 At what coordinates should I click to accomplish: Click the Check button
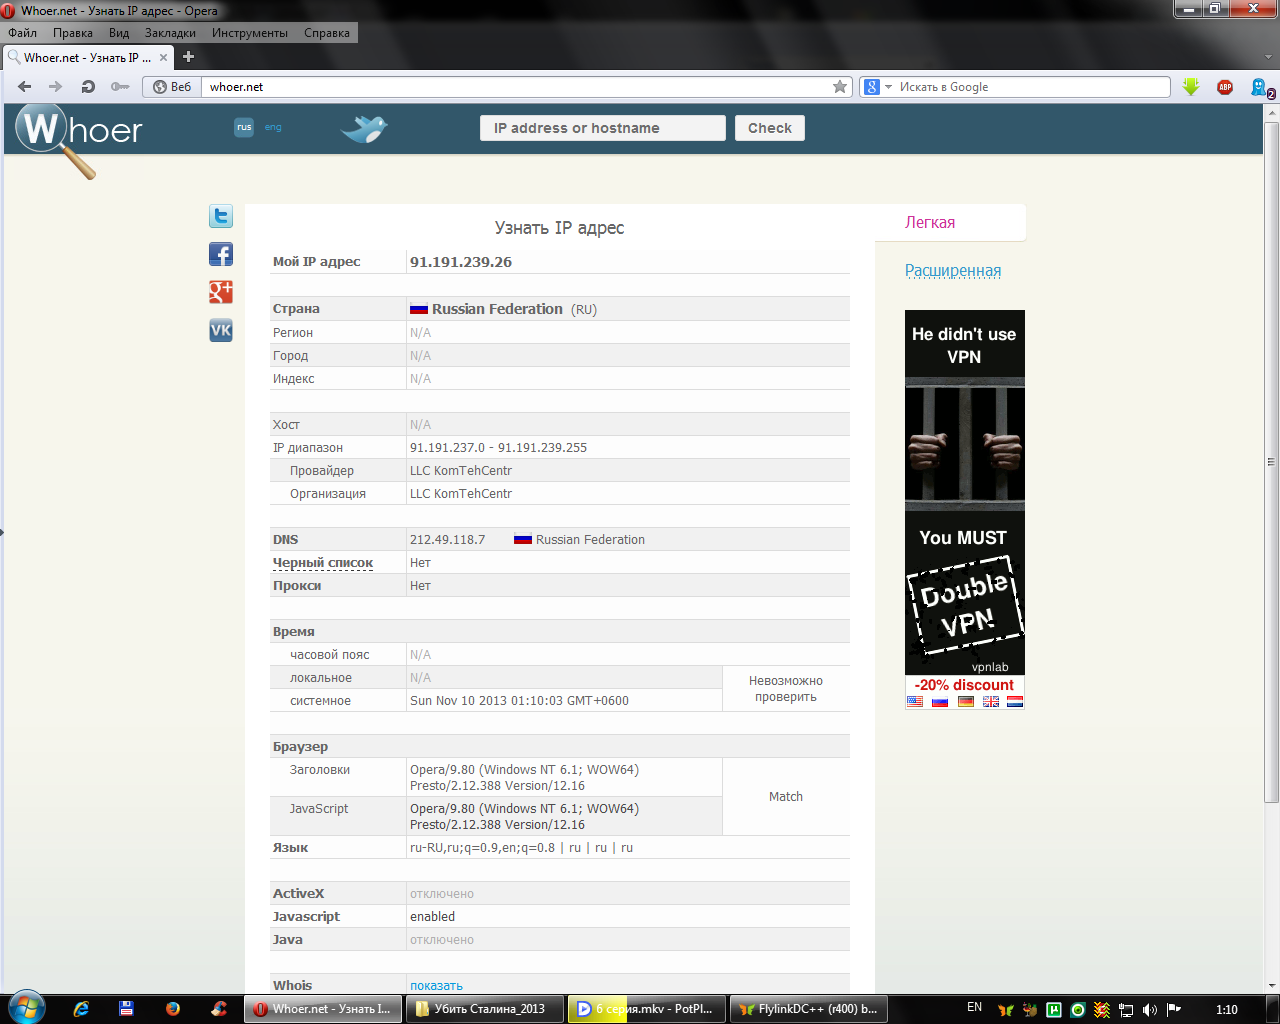coord(770,128)
